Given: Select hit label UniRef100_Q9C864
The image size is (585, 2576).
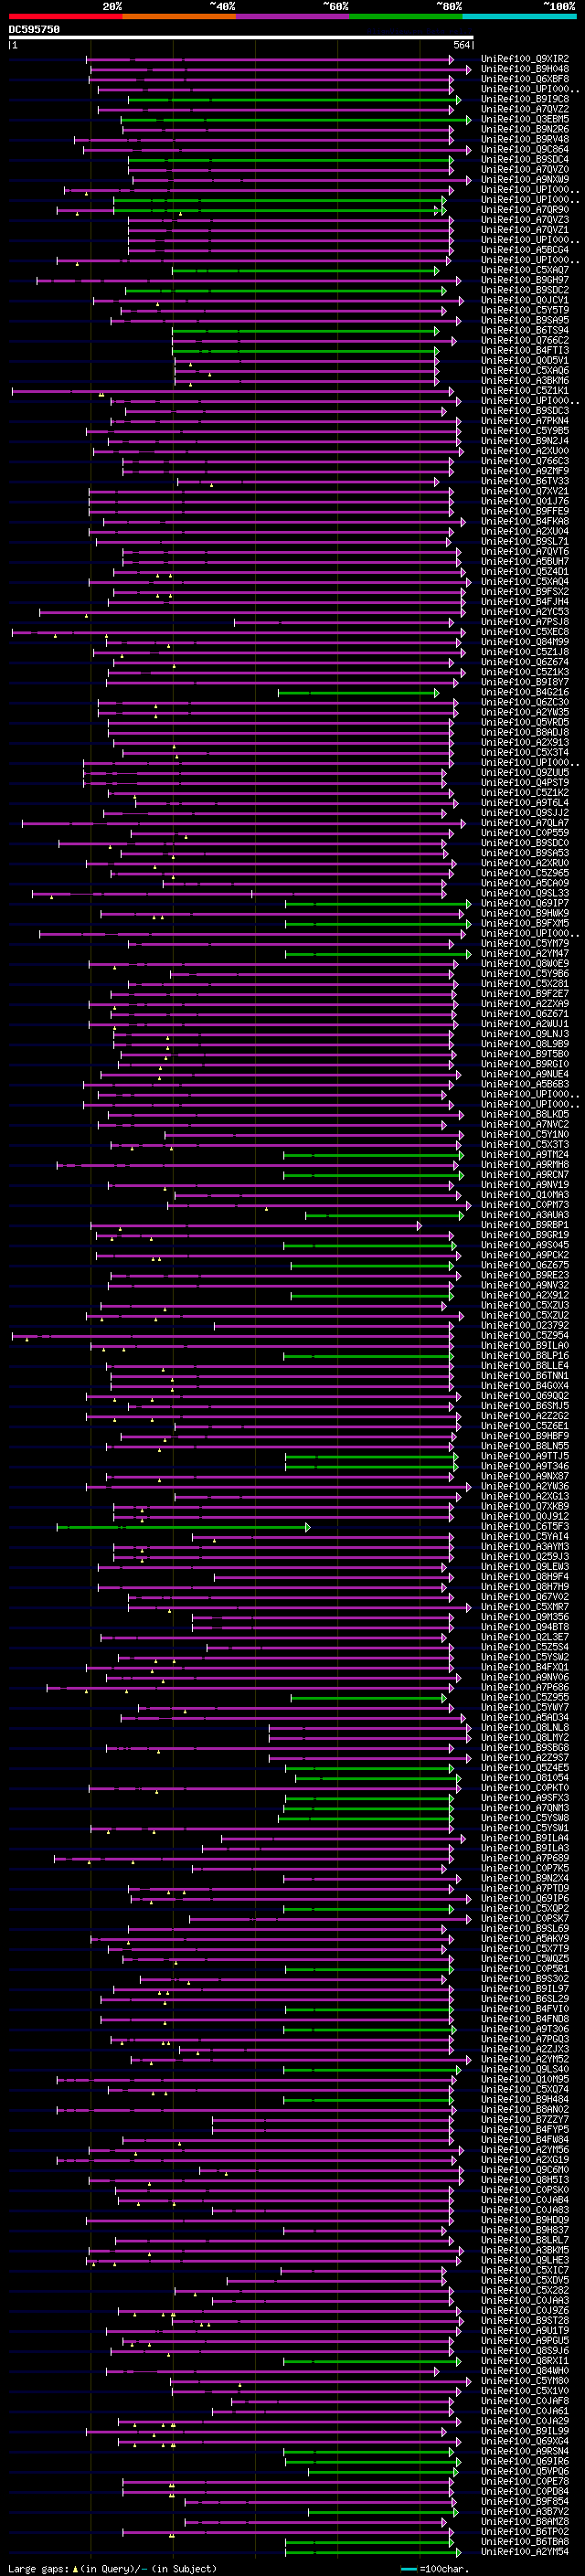Looking at the screenshot, I should (525, 149).
